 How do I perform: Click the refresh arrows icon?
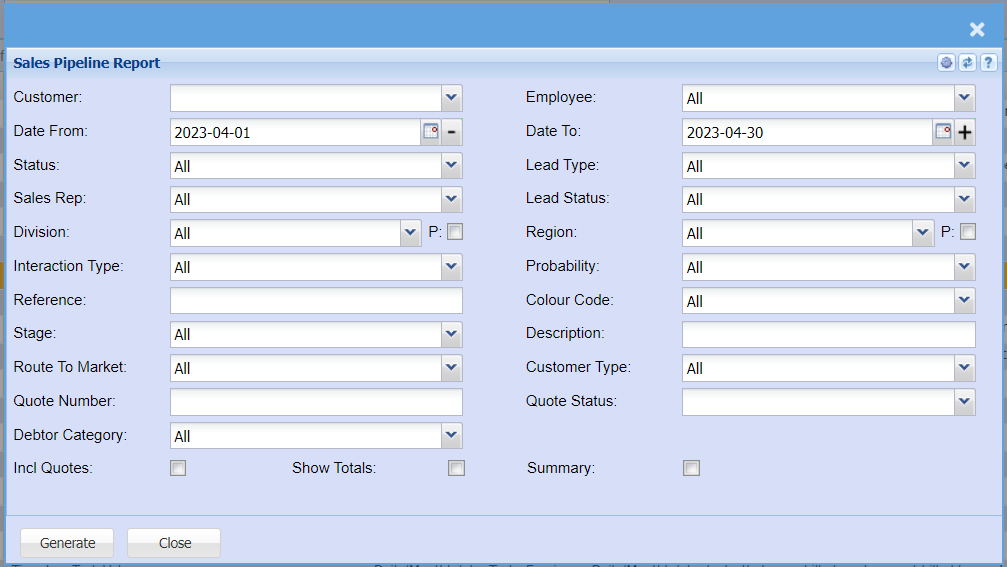[x=967, y=63]
